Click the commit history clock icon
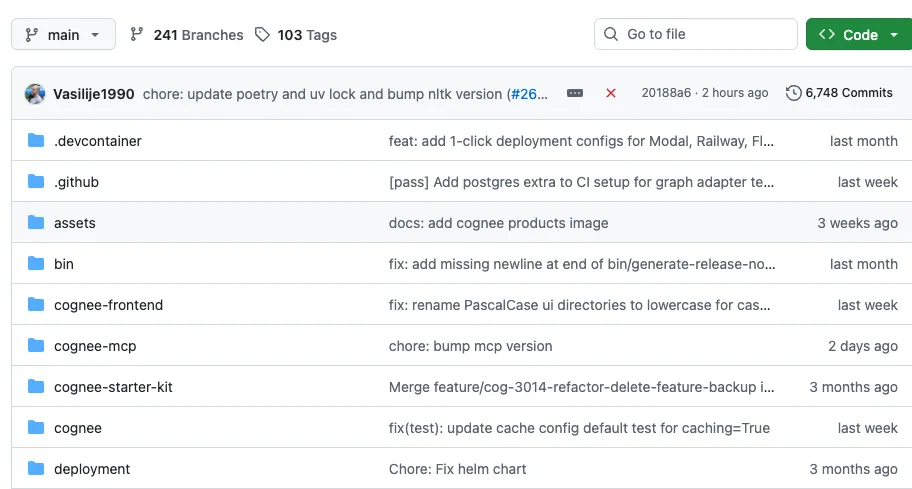The height and width of the screenshot is (489, 912). [794, 93]
